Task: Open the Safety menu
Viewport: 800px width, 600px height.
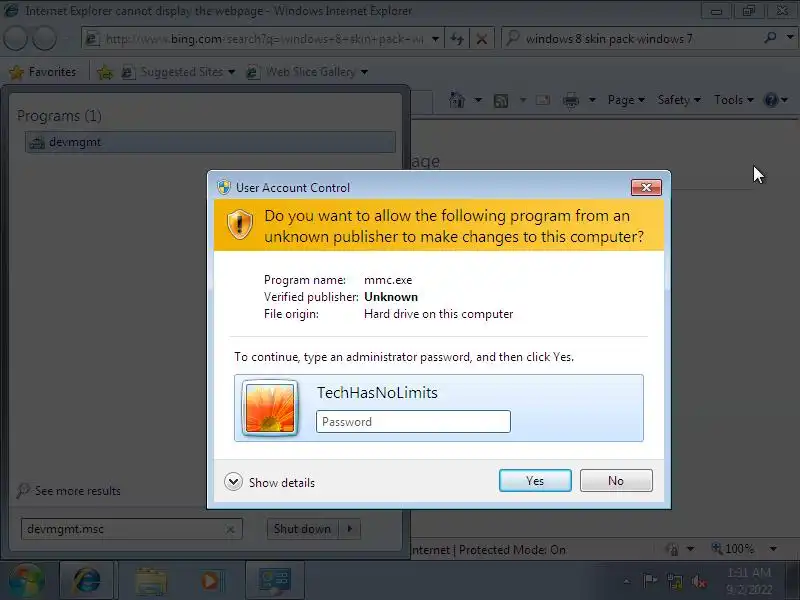Action: pyautogui.click(x=679, y=100)
